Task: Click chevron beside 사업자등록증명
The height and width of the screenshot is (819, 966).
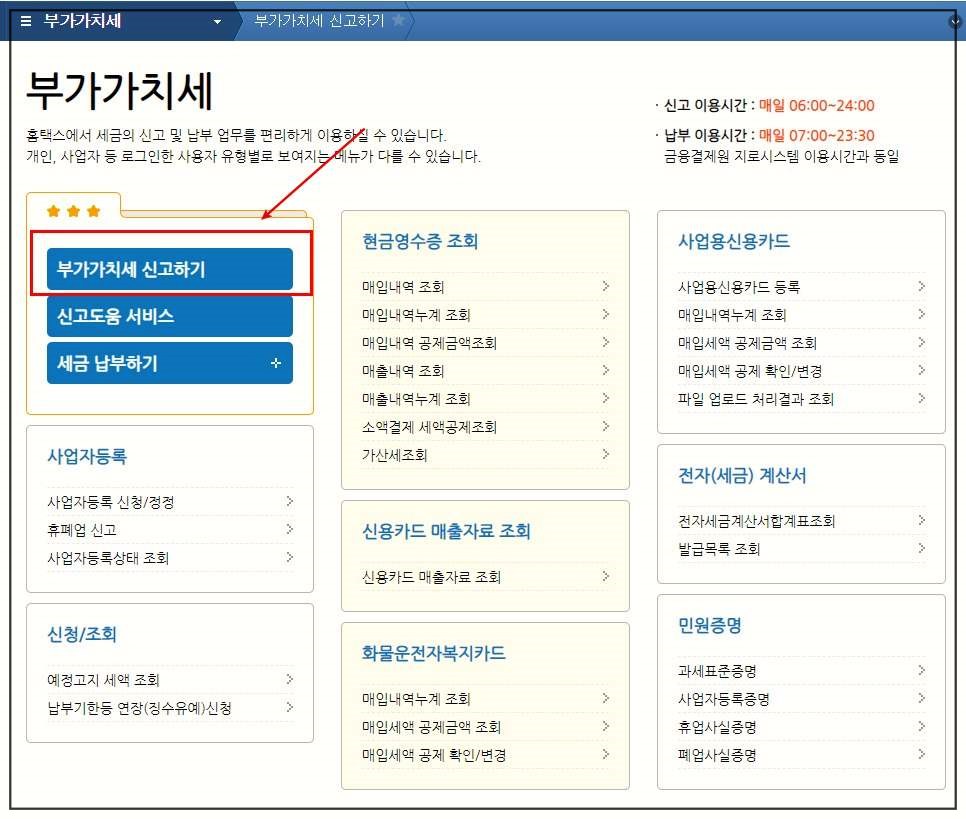Action: (922, 698)
